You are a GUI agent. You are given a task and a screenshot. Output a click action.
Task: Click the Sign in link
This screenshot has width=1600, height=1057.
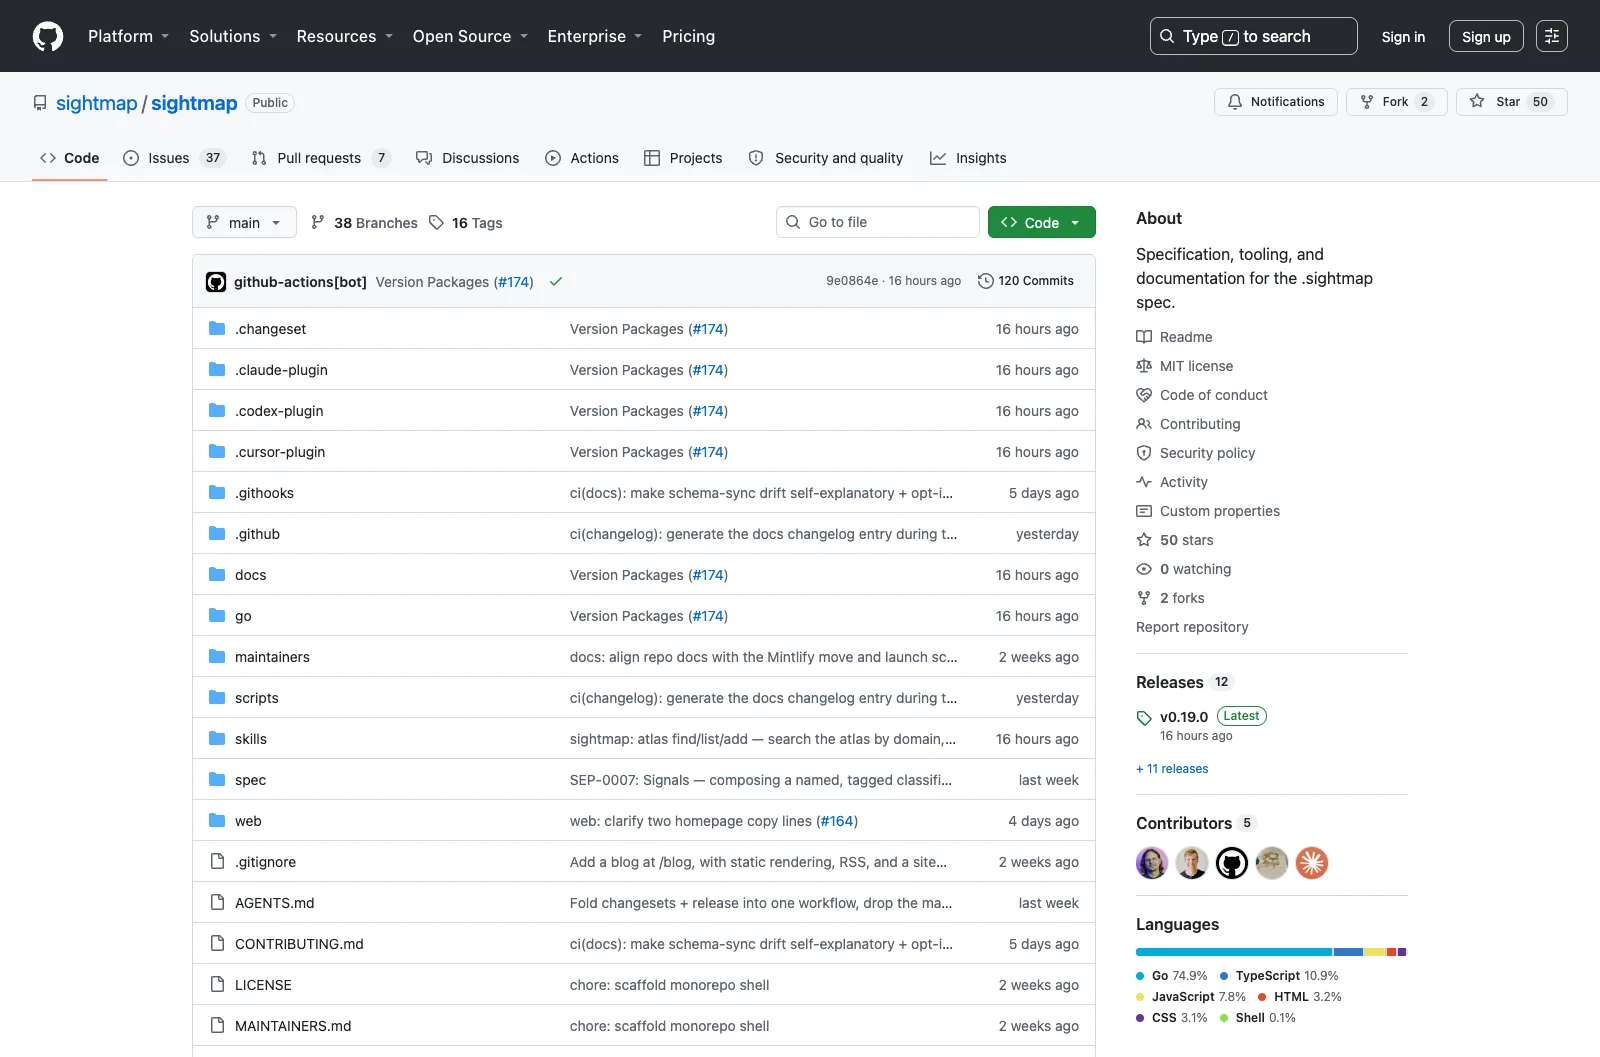tap(1403, 36)
